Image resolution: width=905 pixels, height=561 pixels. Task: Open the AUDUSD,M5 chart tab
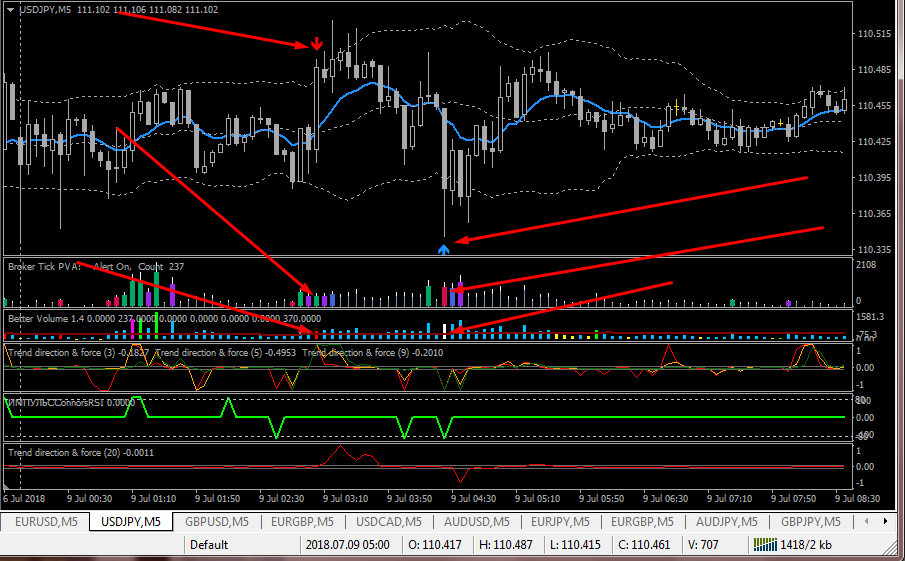pos(476,522)
